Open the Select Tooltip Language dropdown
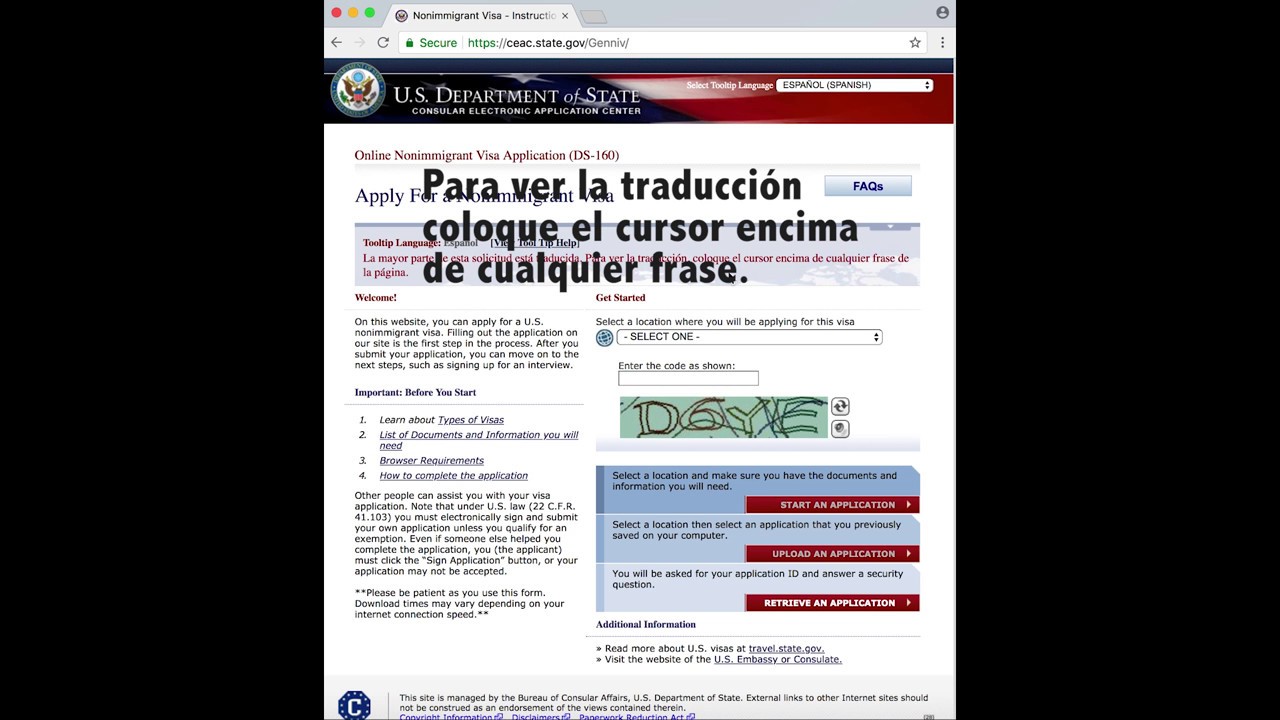 tap(855, 85)
